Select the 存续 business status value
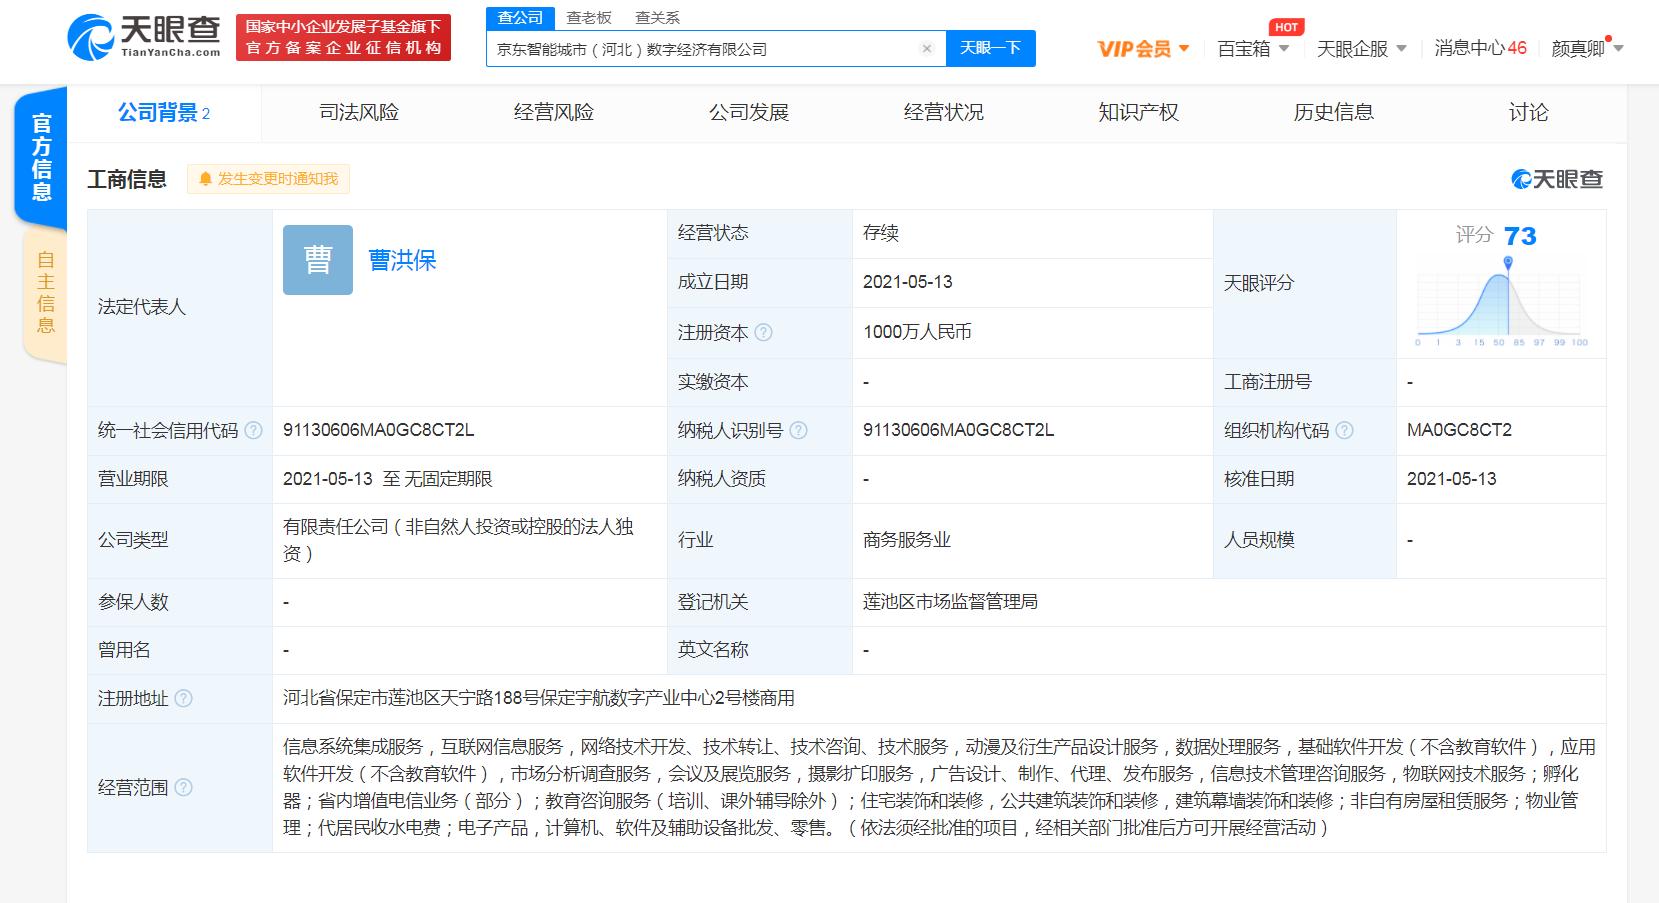The height and width of the screenshot is (903, 1659). coord(881,233)
